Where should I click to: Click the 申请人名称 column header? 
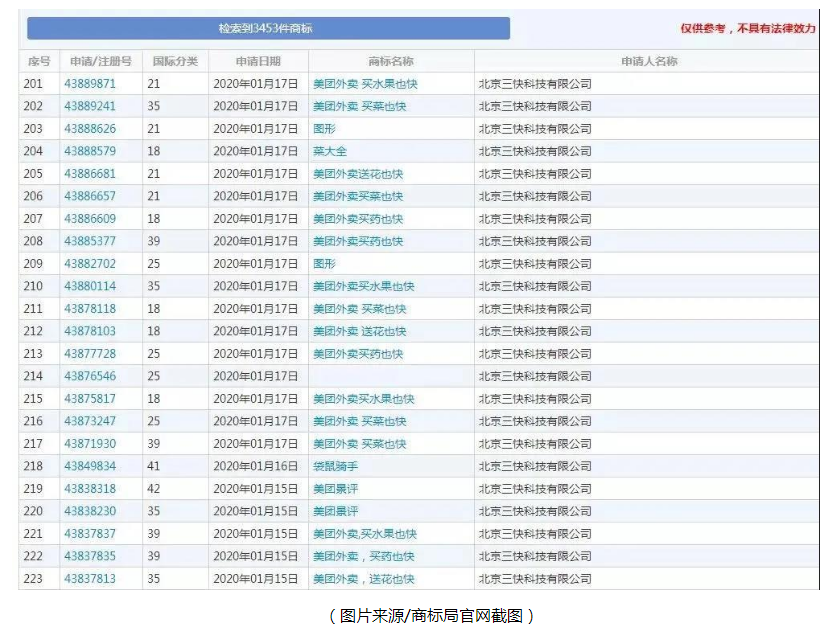pos(648,62)
